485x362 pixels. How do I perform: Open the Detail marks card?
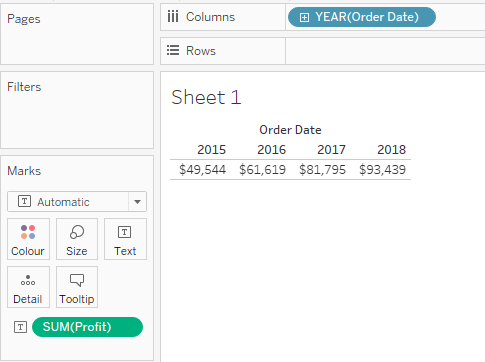[x=28, y=287]
